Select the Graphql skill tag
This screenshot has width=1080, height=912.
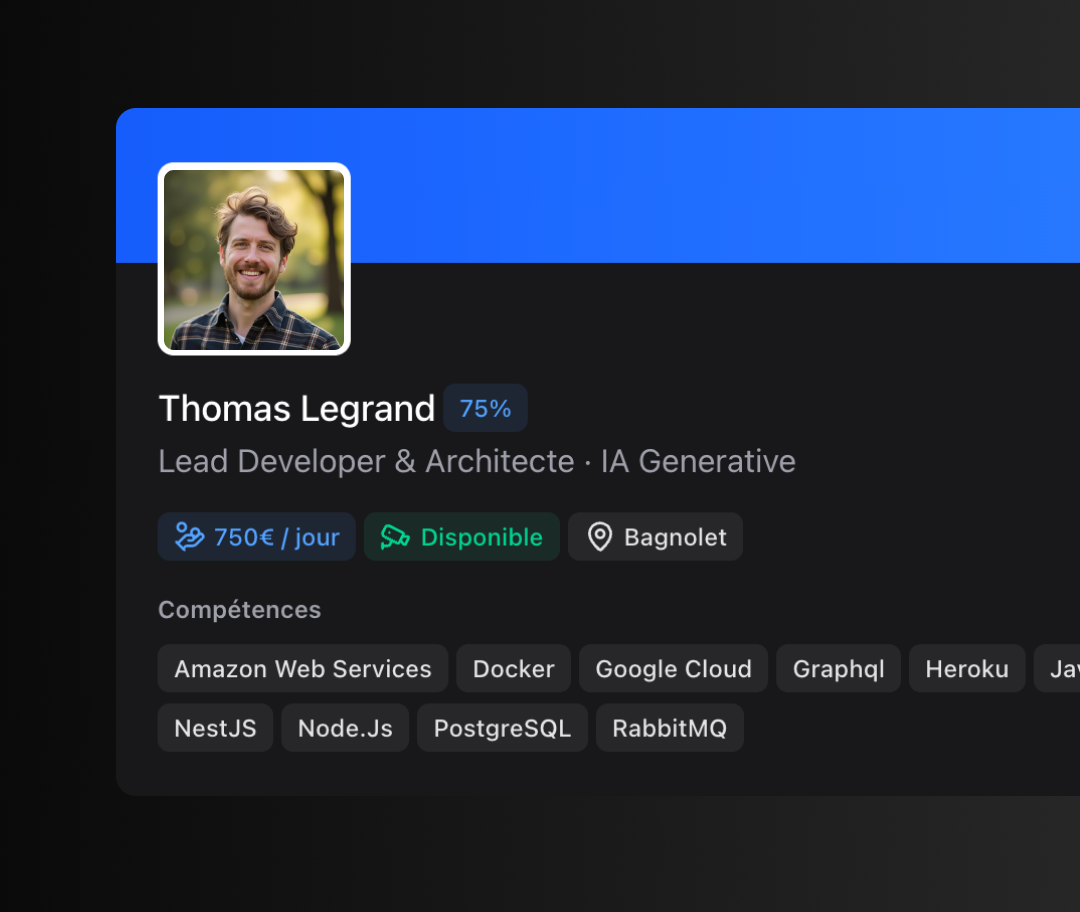[x=838, y=669]
